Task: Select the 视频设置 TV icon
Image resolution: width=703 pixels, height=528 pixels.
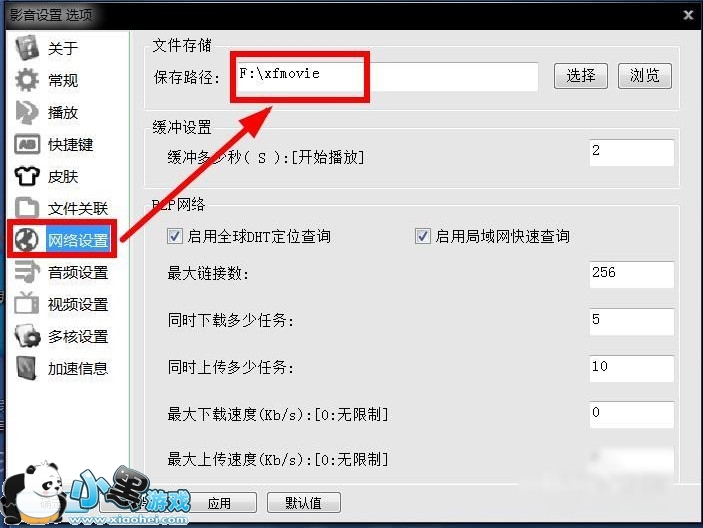Action: point(27,303)
